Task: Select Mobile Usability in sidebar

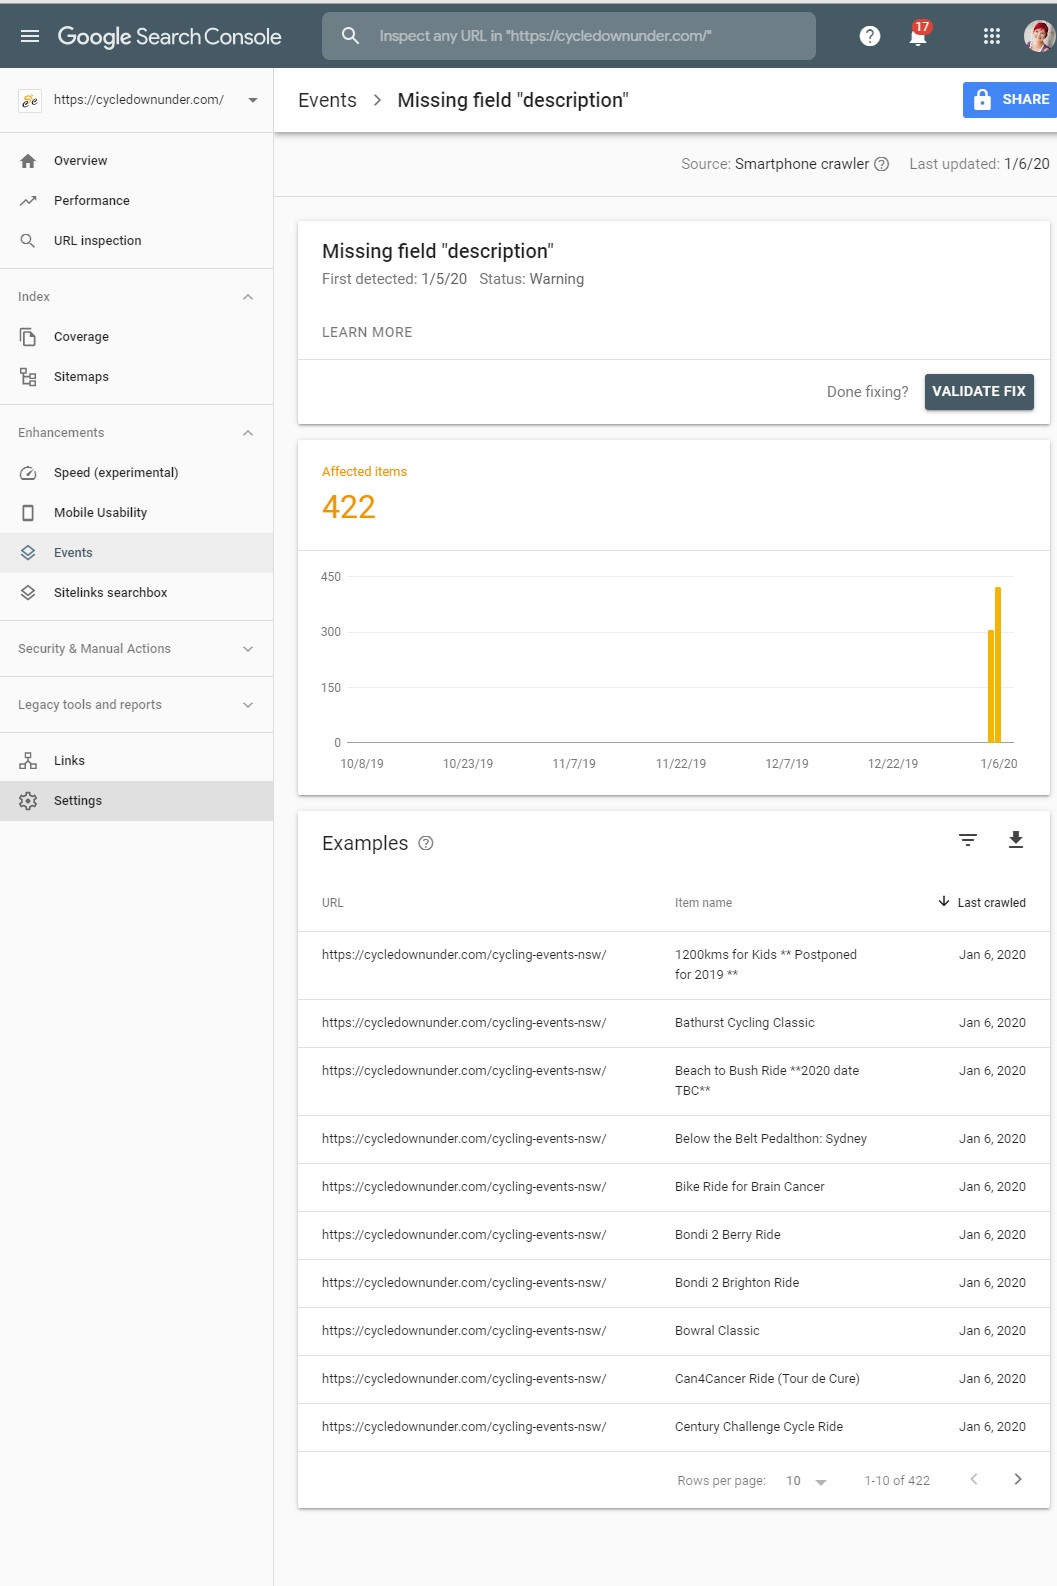Action: (100, 513)
